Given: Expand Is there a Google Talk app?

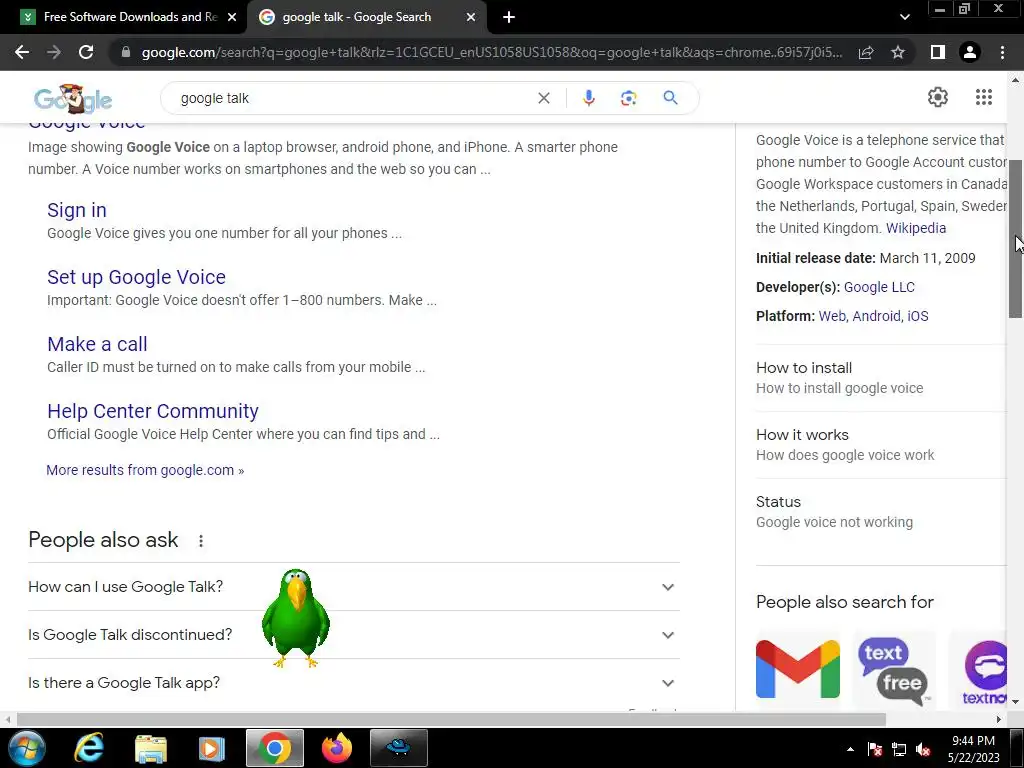Looking at the screenshot, I should coord(353,683).
